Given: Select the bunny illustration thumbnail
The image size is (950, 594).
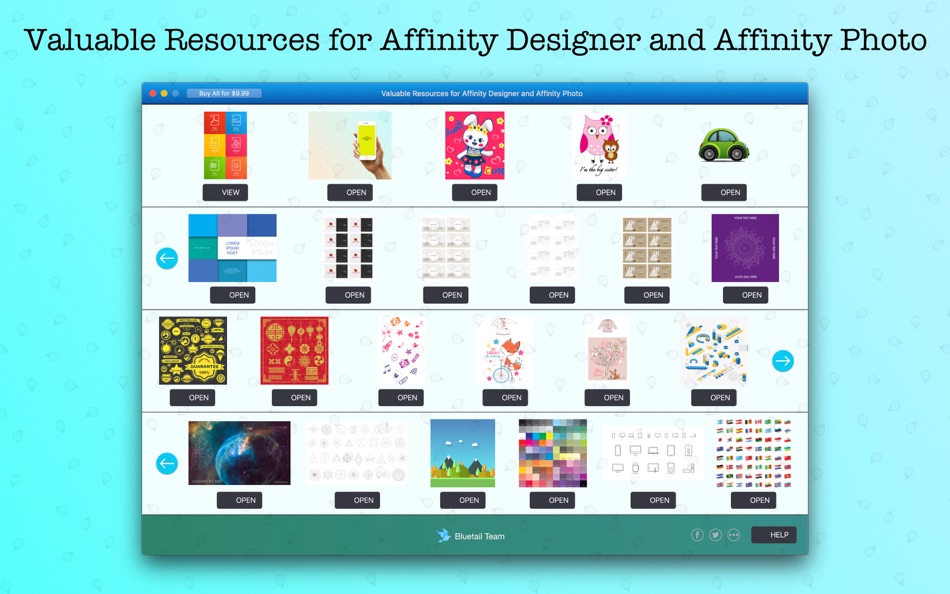Looking at the screenshot, I should pos(475,145).
